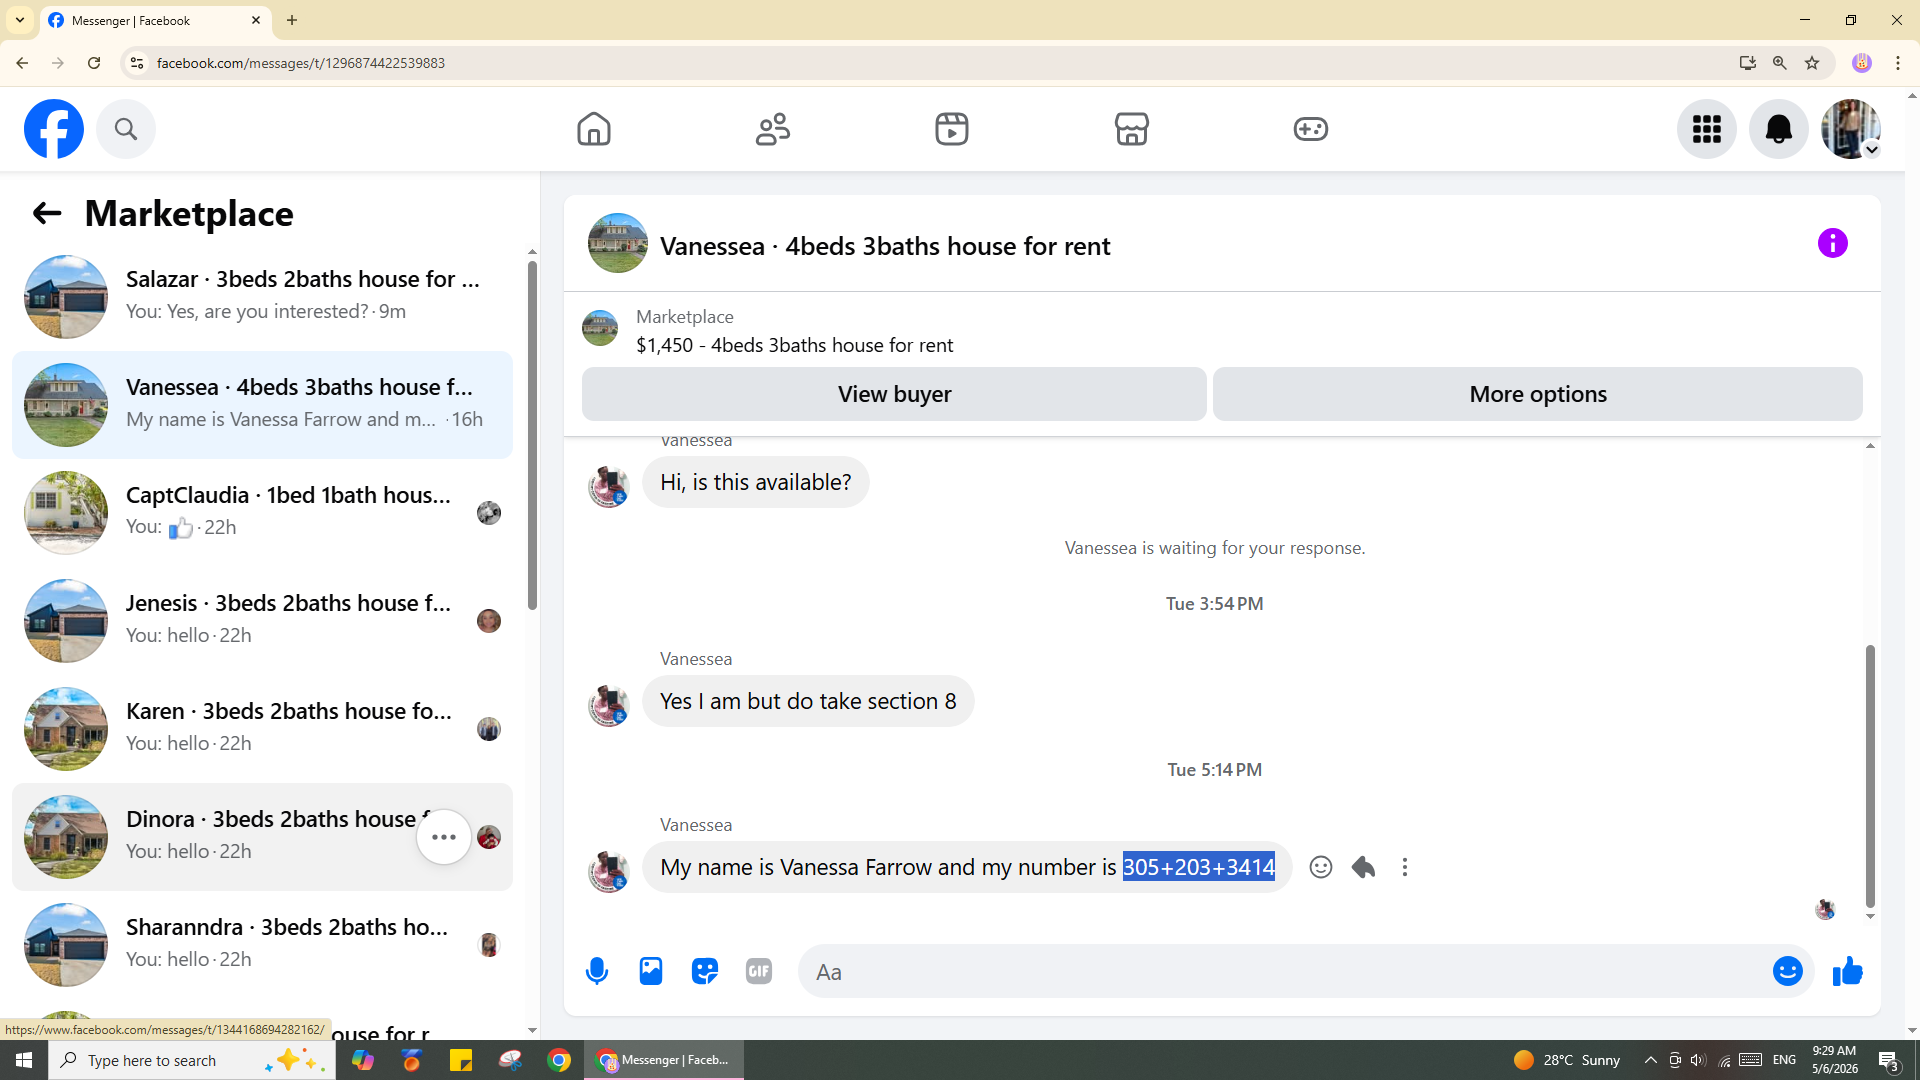The image size is (1920, 1080).
Task: Open the Notifications bell
Action: 1779,129
